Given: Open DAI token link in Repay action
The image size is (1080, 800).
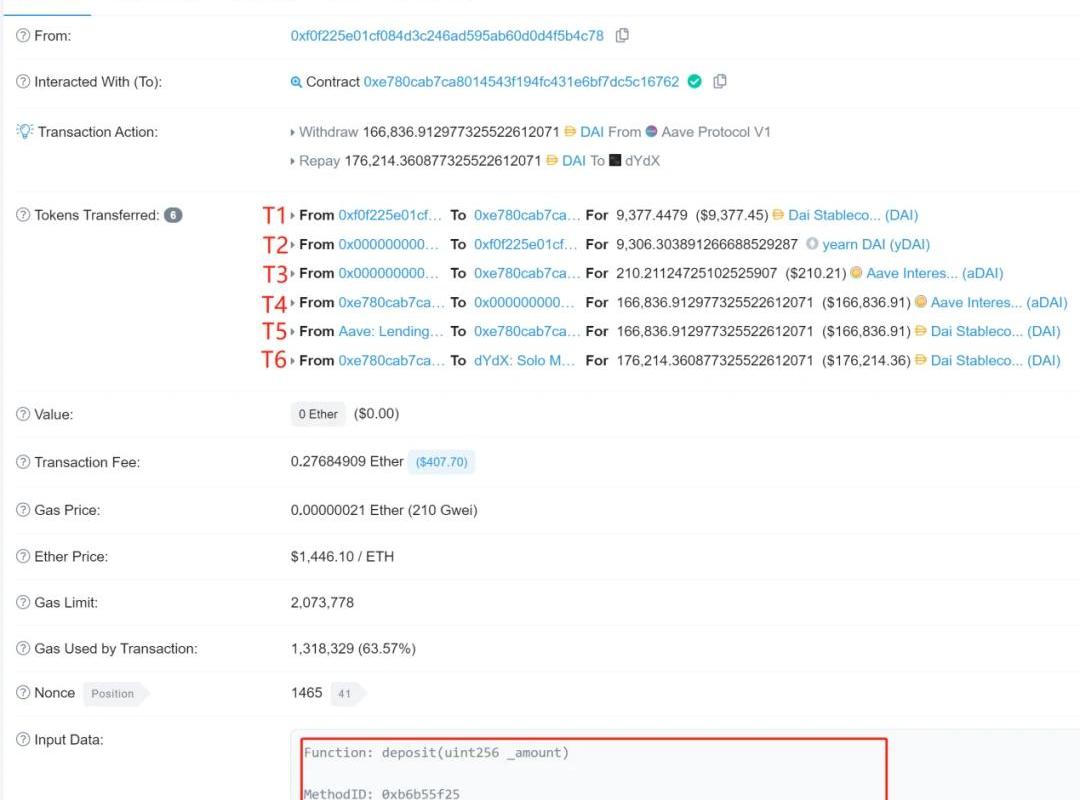Looking at the screenshot, I should (574, 161).
